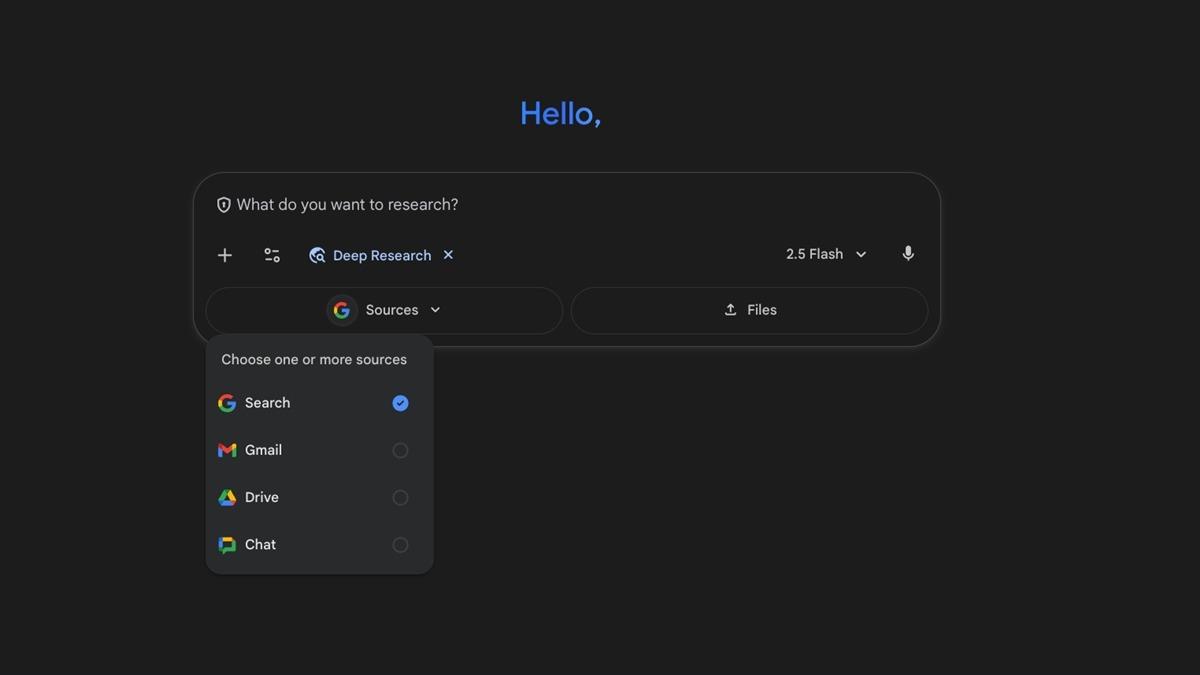The height and width of the screenshot is (675, 1200).
Task: Click the Google Search G icon
Action: 227,403
